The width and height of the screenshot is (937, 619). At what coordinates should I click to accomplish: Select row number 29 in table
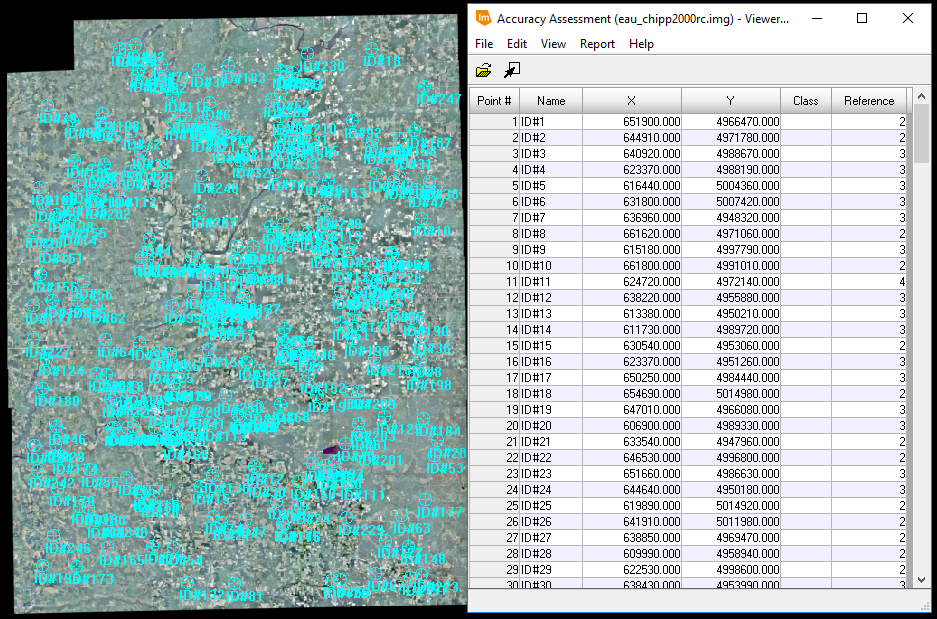coord(494,570)
